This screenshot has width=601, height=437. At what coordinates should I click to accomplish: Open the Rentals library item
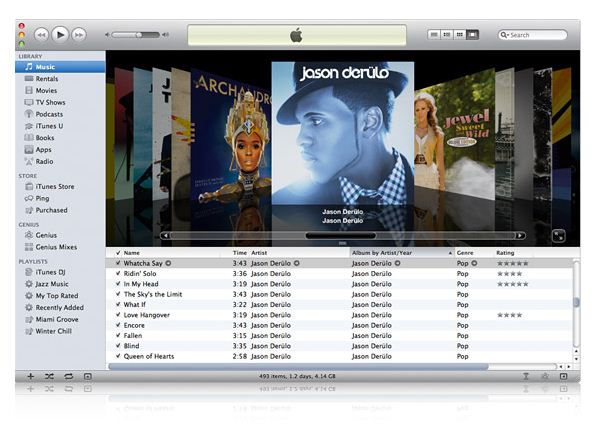60,79
